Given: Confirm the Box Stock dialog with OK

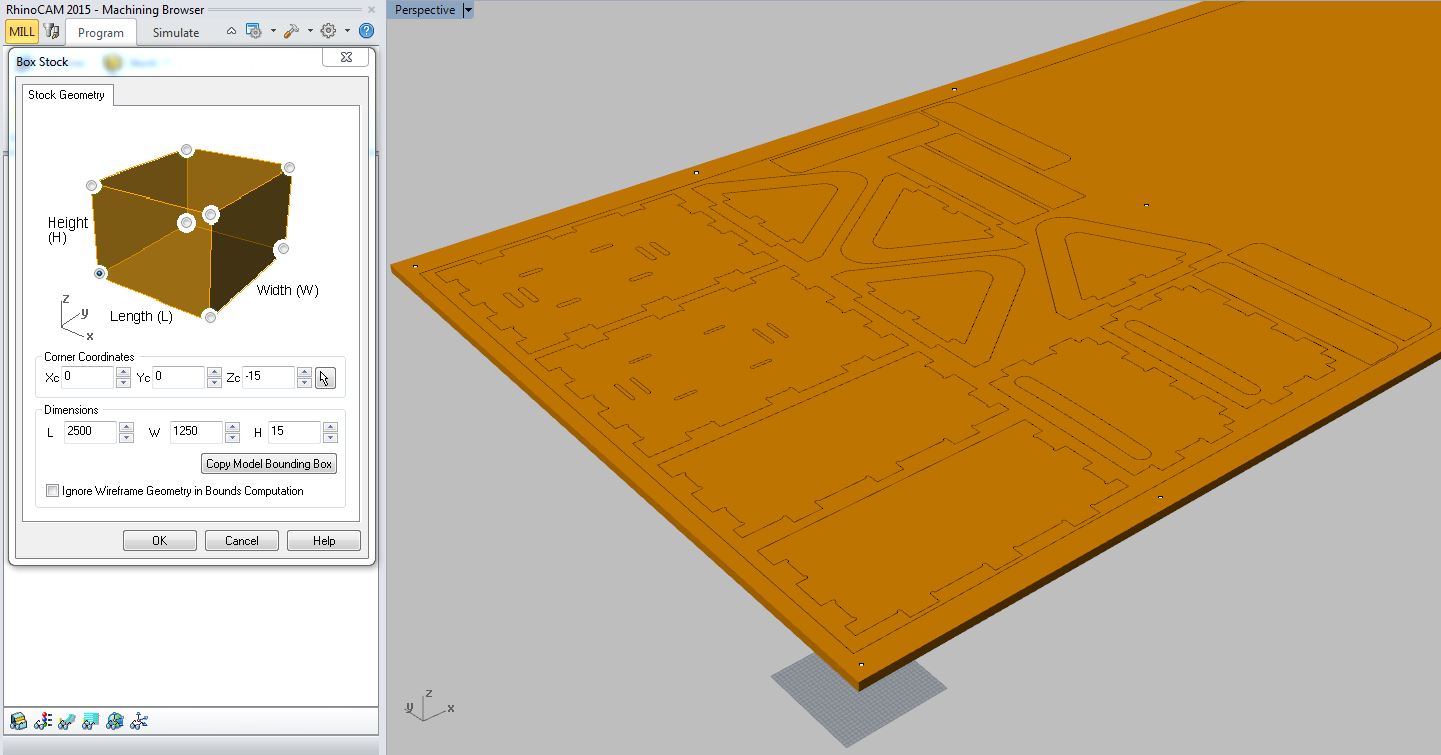Looking at the screenshot, I should [160, 541].
